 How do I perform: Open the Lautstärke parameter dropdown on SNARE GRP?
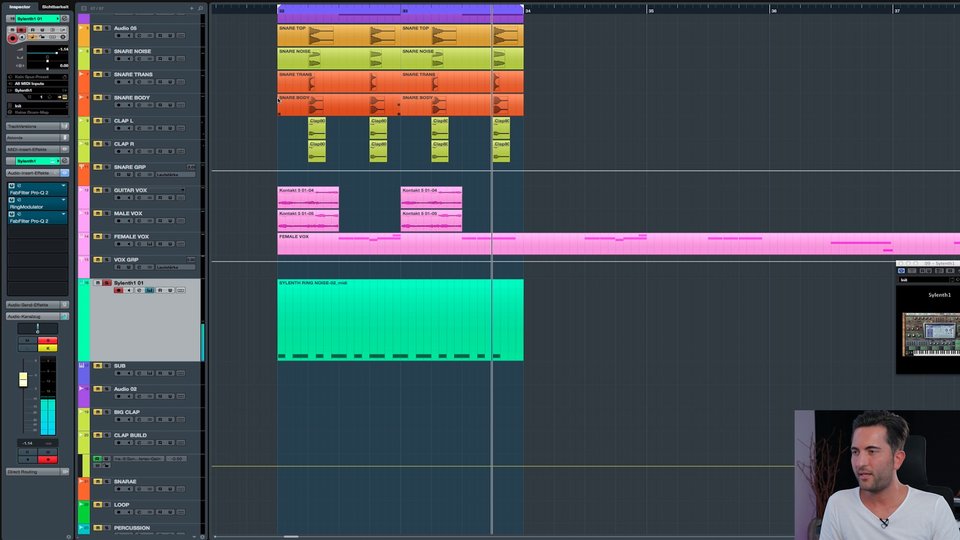pos(175,174)
